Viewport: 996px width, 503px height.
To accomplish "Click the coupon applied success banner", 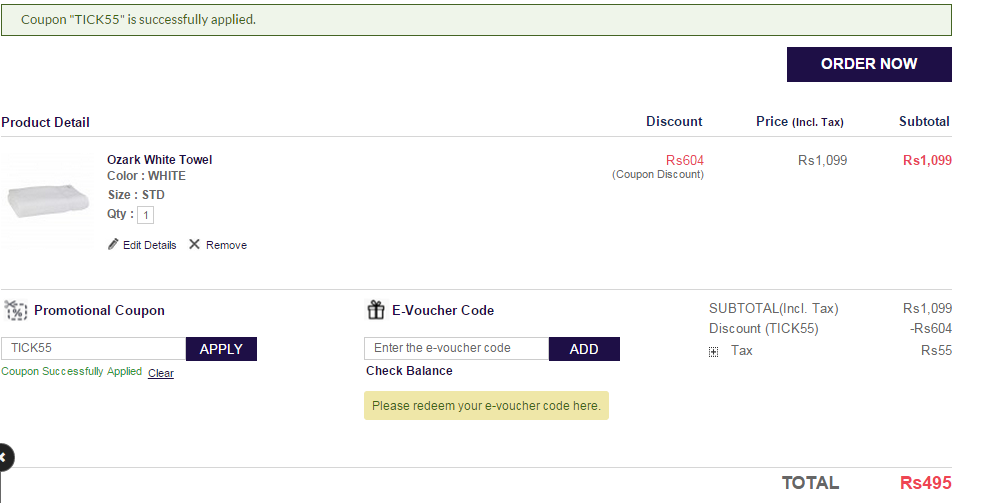I will coord(476,20).
